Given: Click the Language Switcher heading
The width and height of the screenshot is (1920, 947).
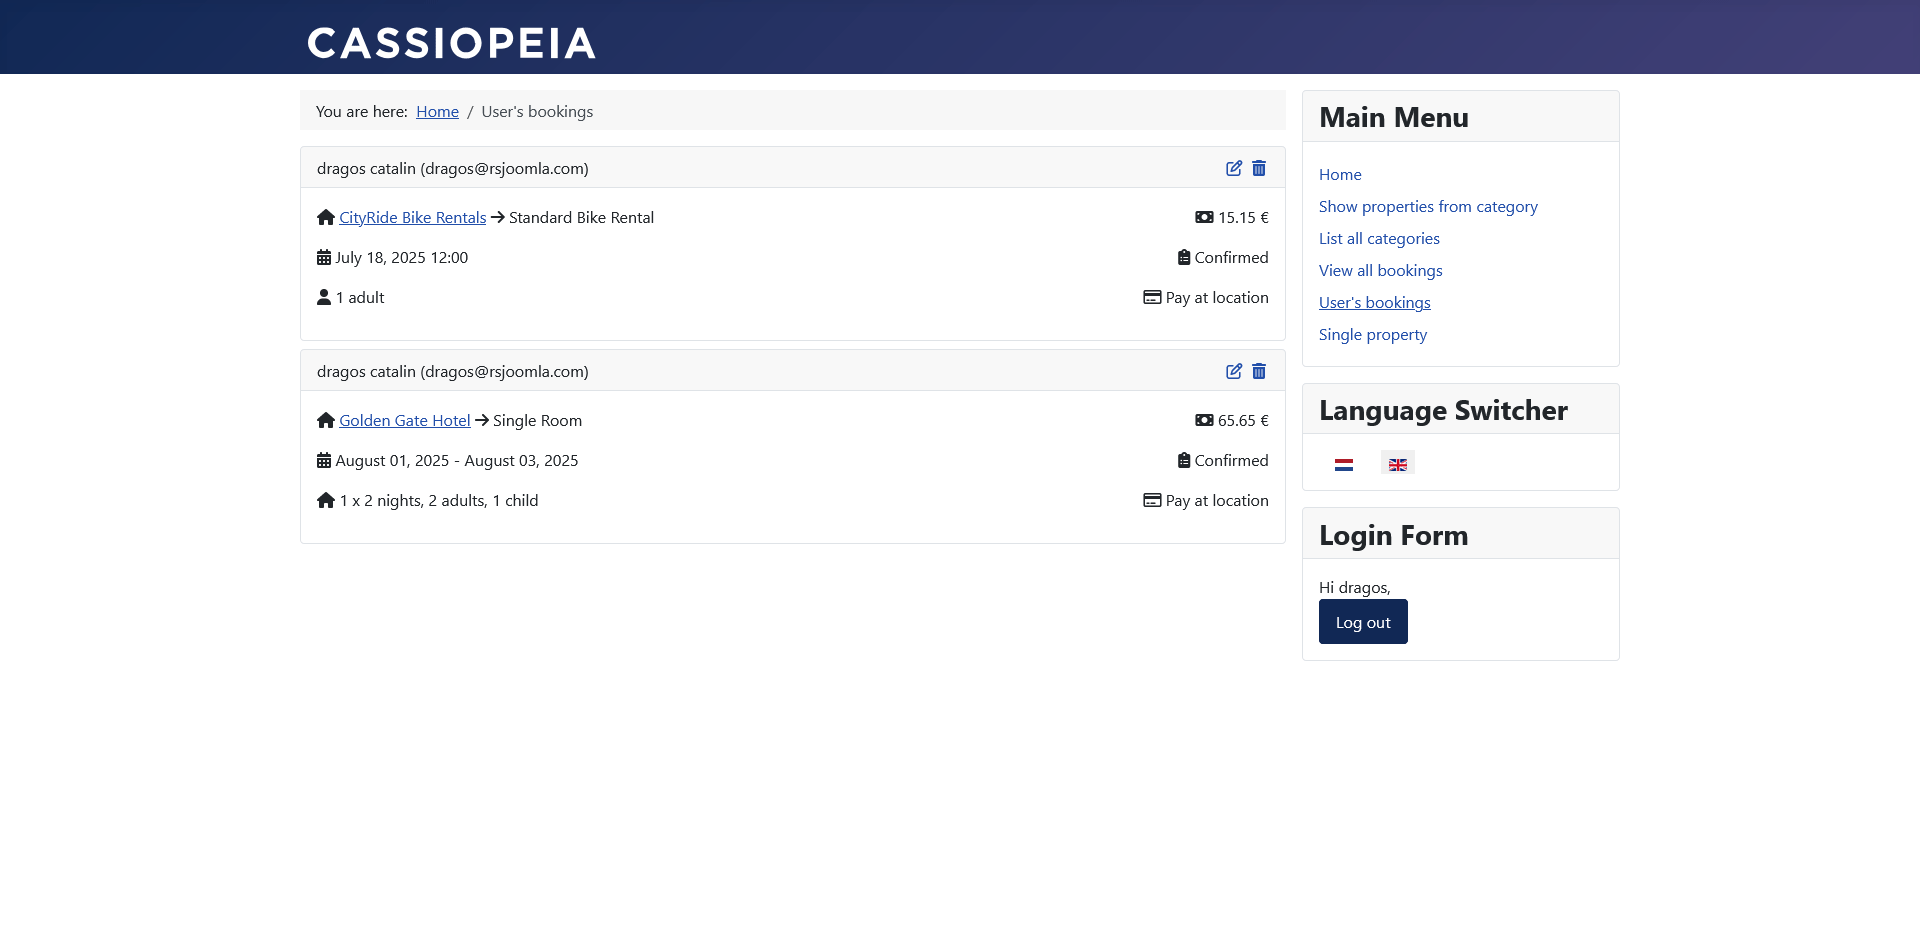Looking at the screenshot, I should (x=1443, y=410).
